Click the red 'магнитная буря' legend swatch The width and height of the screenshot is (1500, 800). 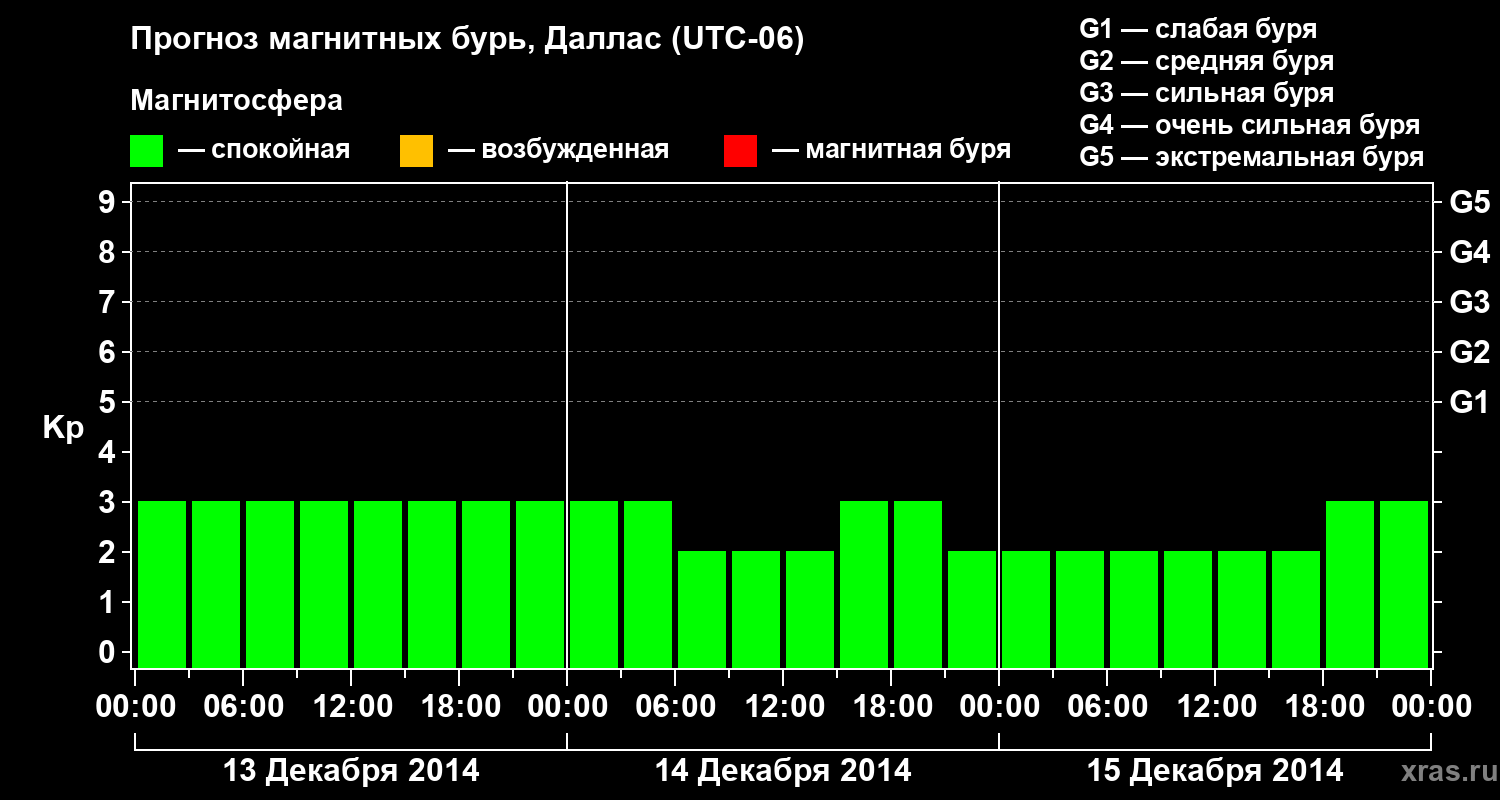click(x=740, y=151)
